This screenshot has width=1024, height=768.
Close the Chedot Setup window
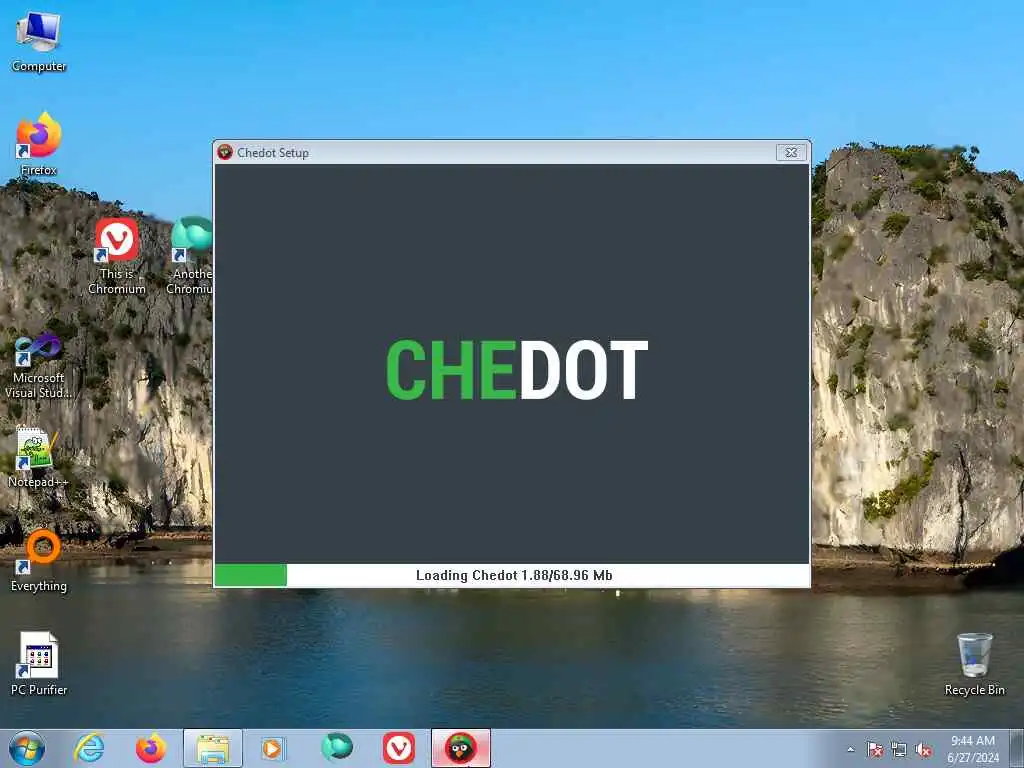[791, 152]
